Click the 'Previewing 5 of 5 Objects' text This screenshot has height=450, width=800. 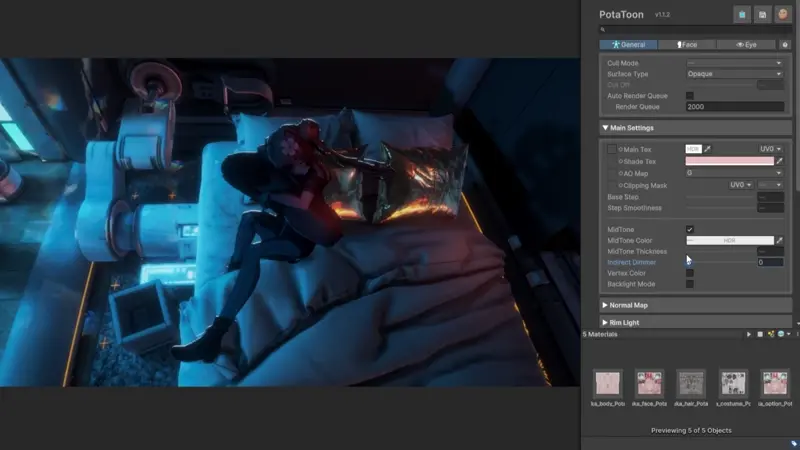tap(691, 431)
